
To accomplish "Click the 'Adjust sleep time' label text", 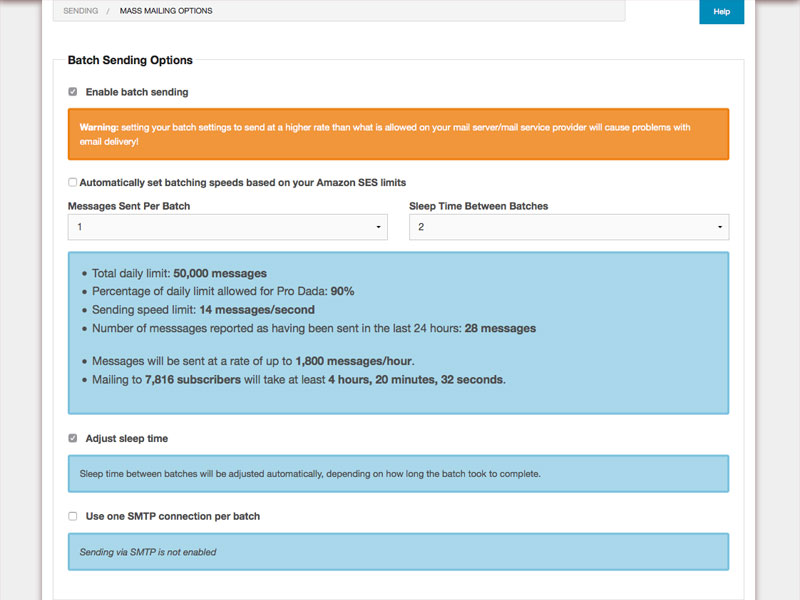I will pyautogui.click(x=127, y=438).
